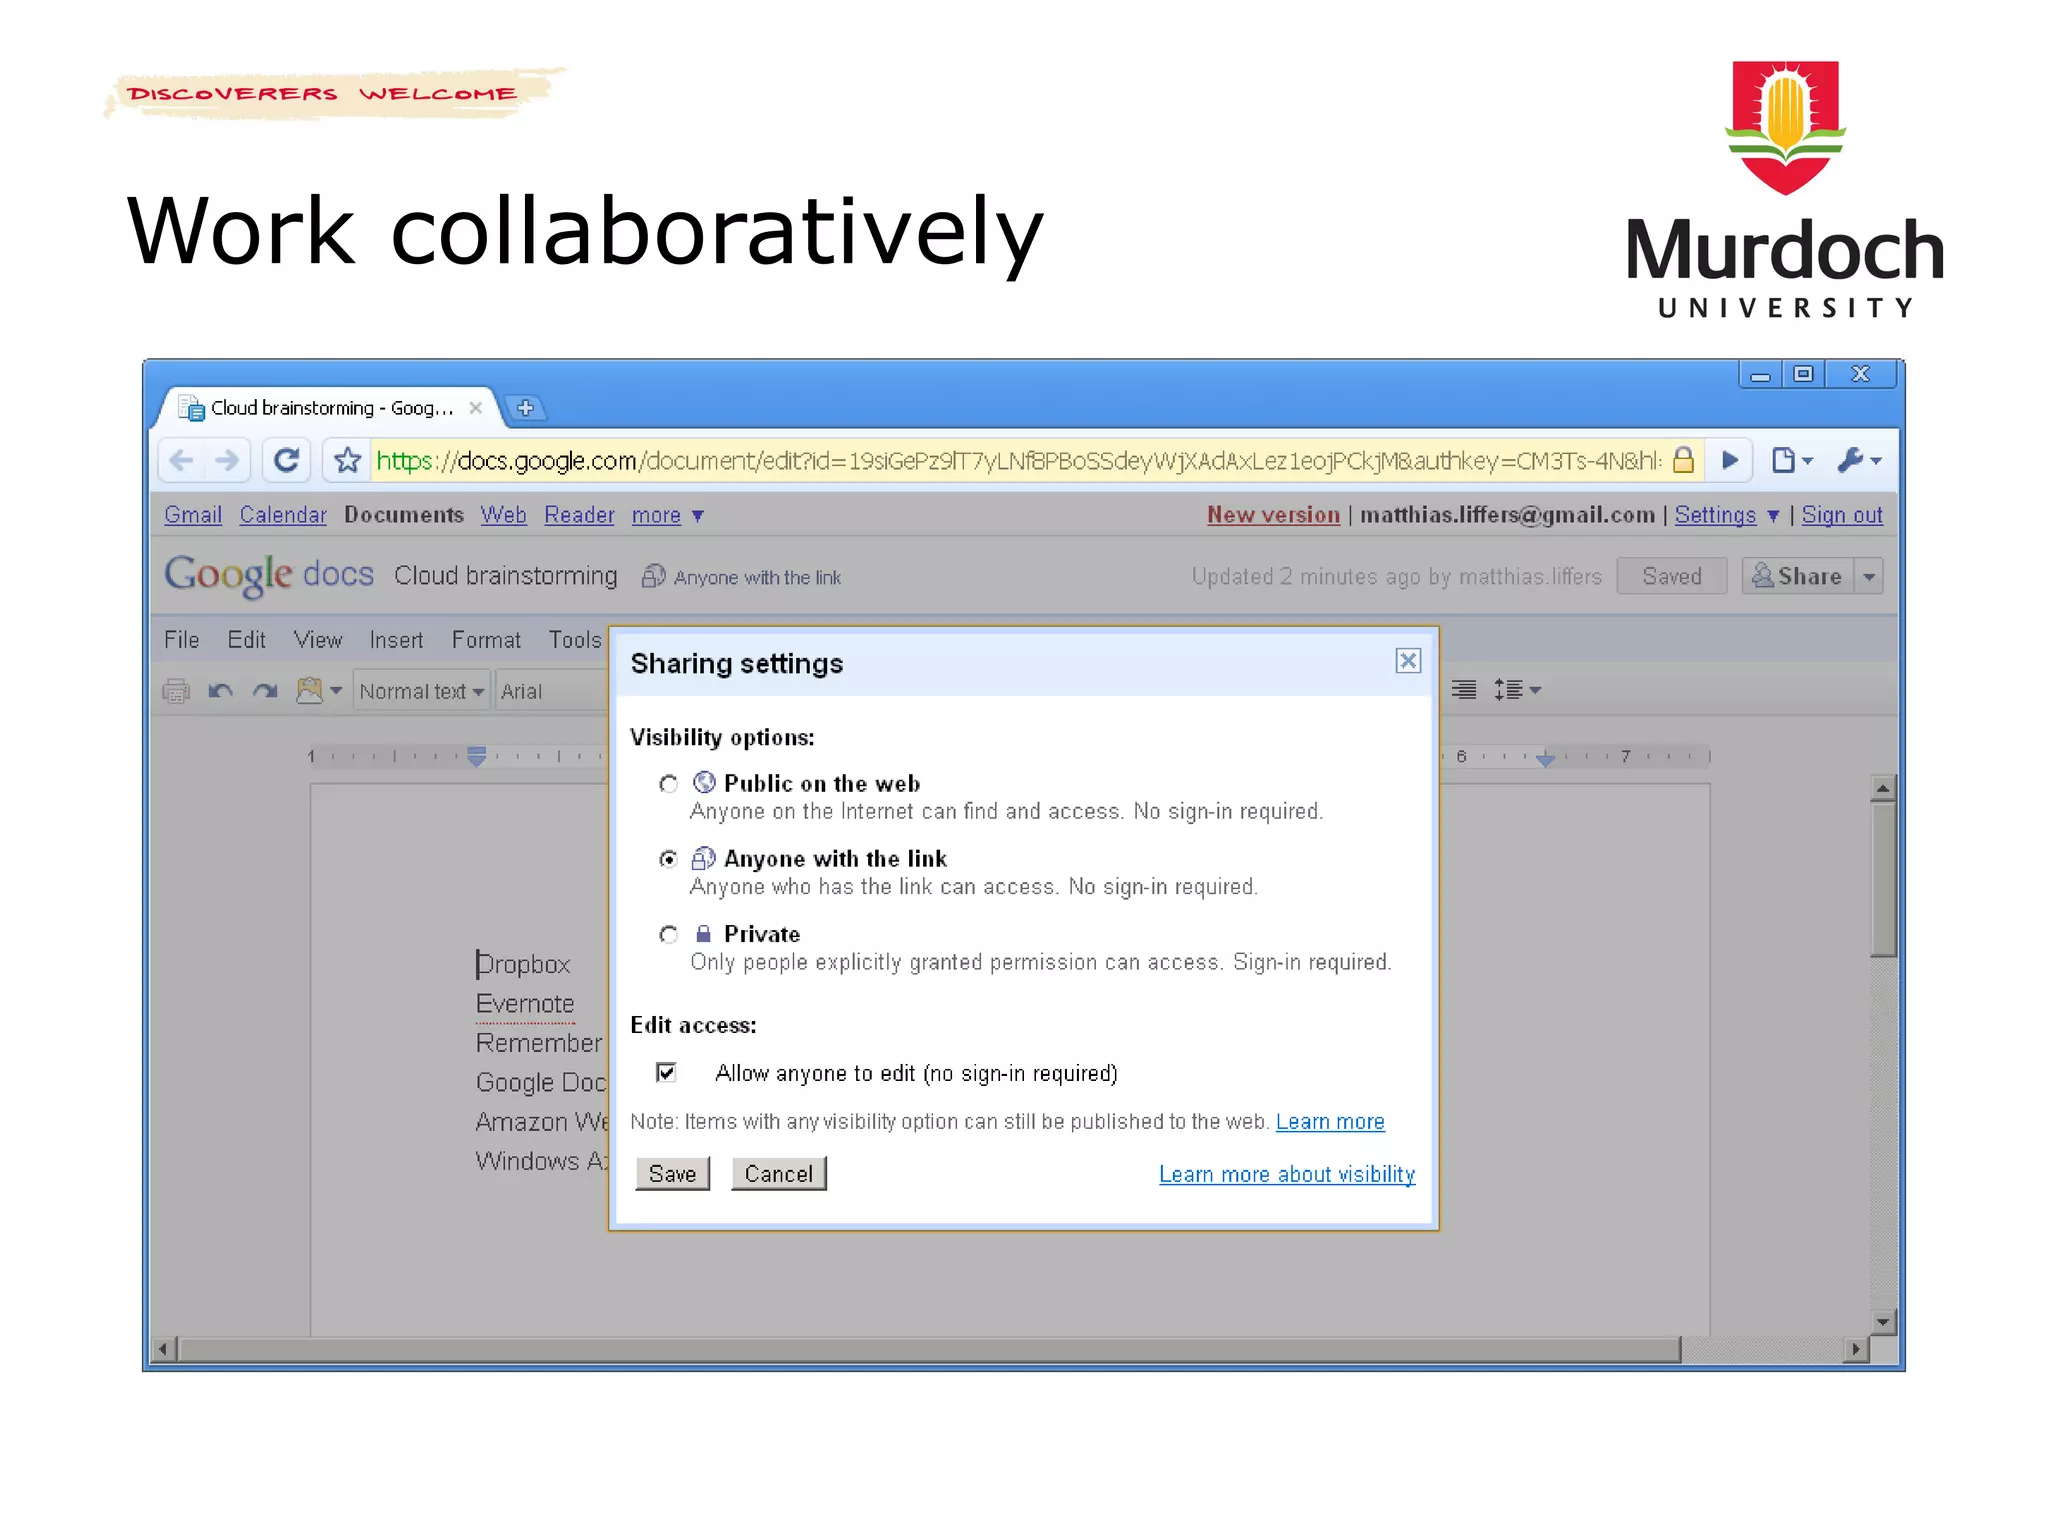This screenshot has height=1536, width=2048.
Task: Toggle Allow anyone to edit checkbox
Action: click(x=666, y=1072)
